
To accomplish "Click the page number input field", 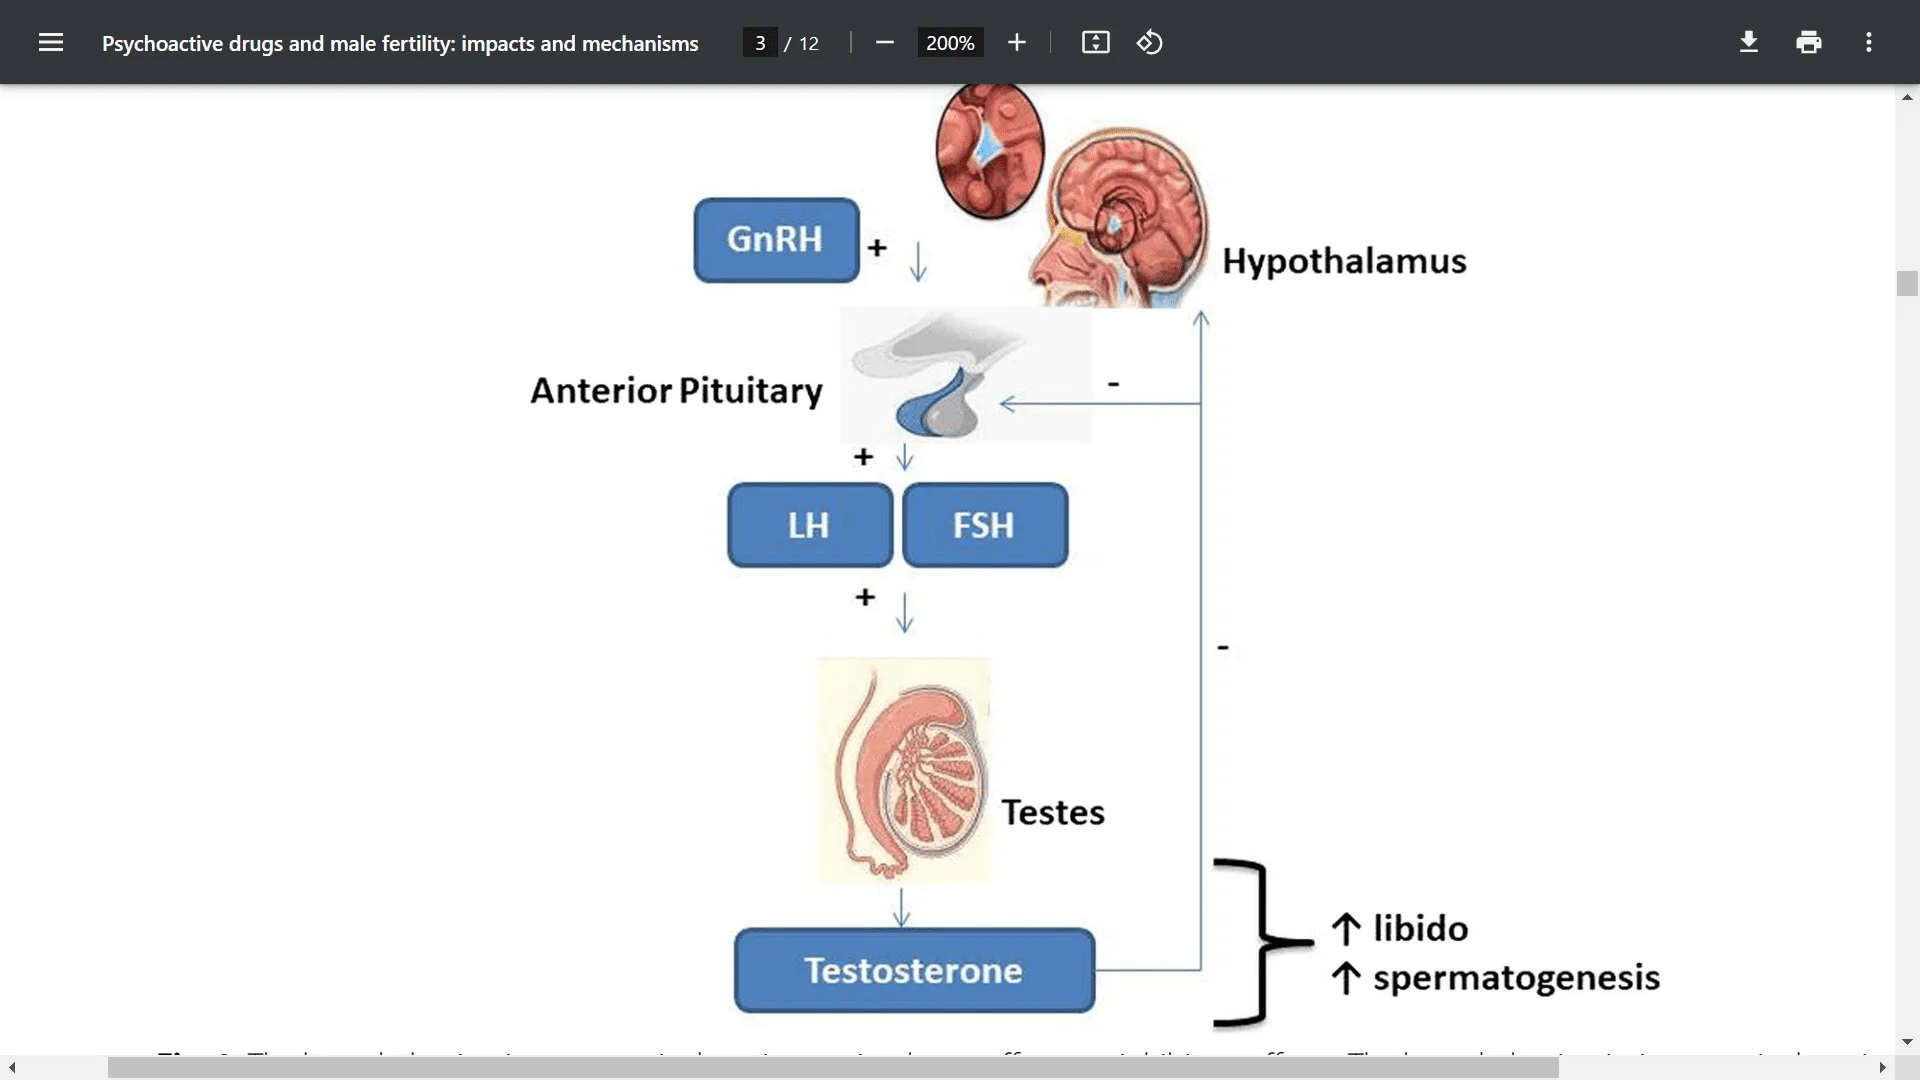I will tap(760, 43).
